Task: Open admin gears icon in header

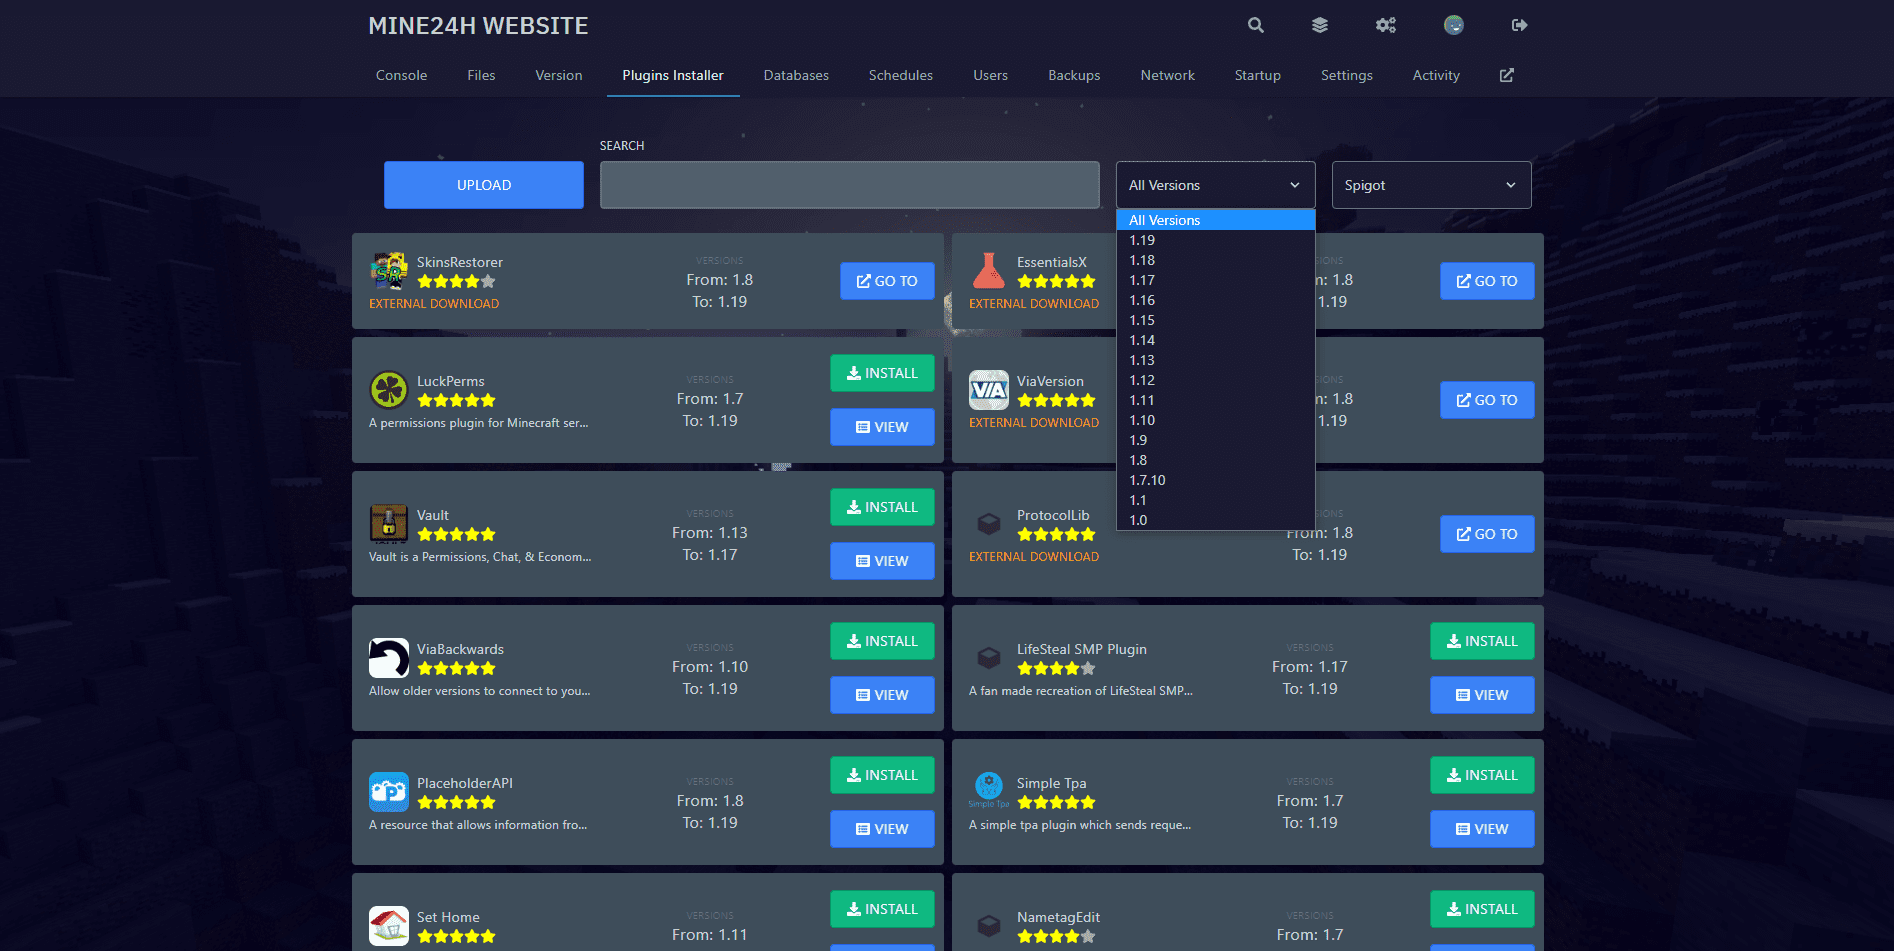Action: coord(1385,26)
